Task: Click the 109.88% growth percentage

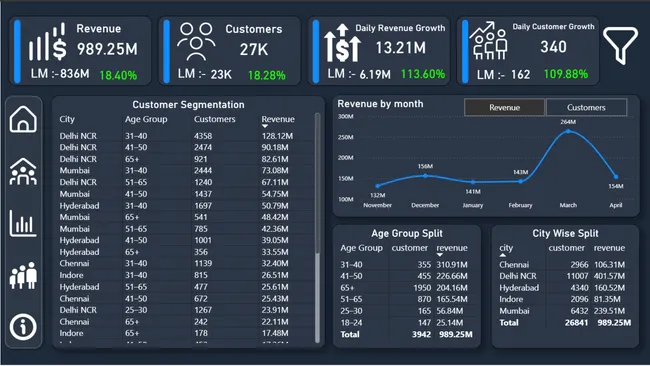Action: 566,74
